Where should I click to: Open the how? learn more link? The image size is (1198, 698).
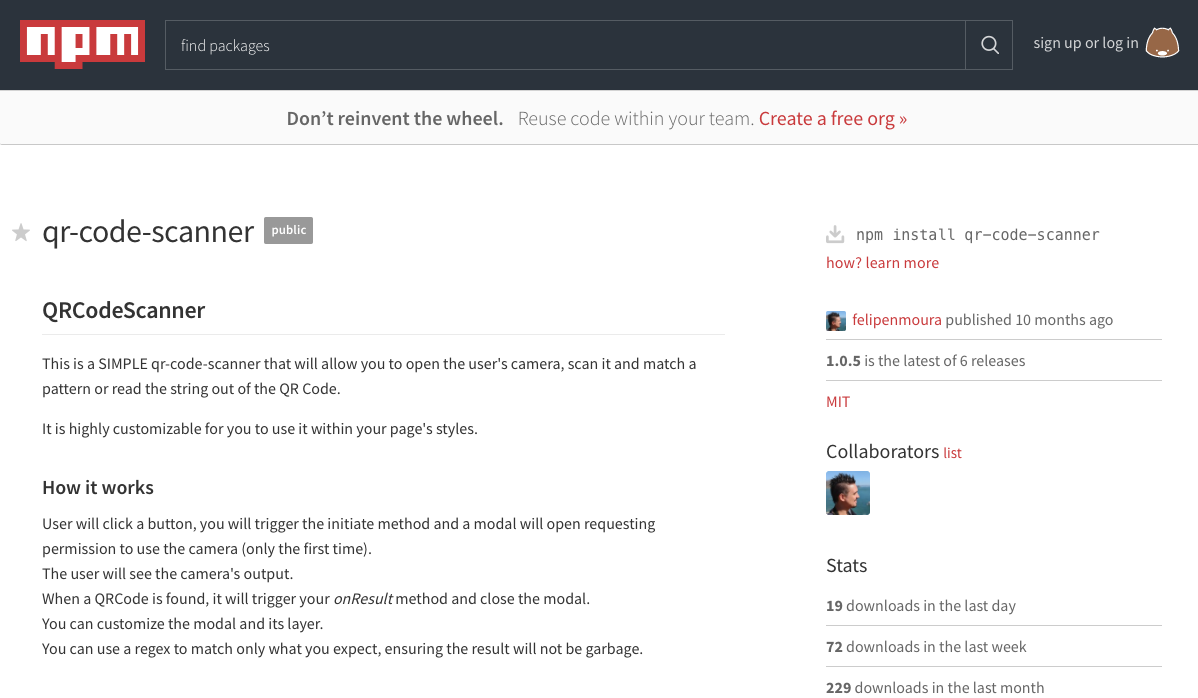pos(882,263)
